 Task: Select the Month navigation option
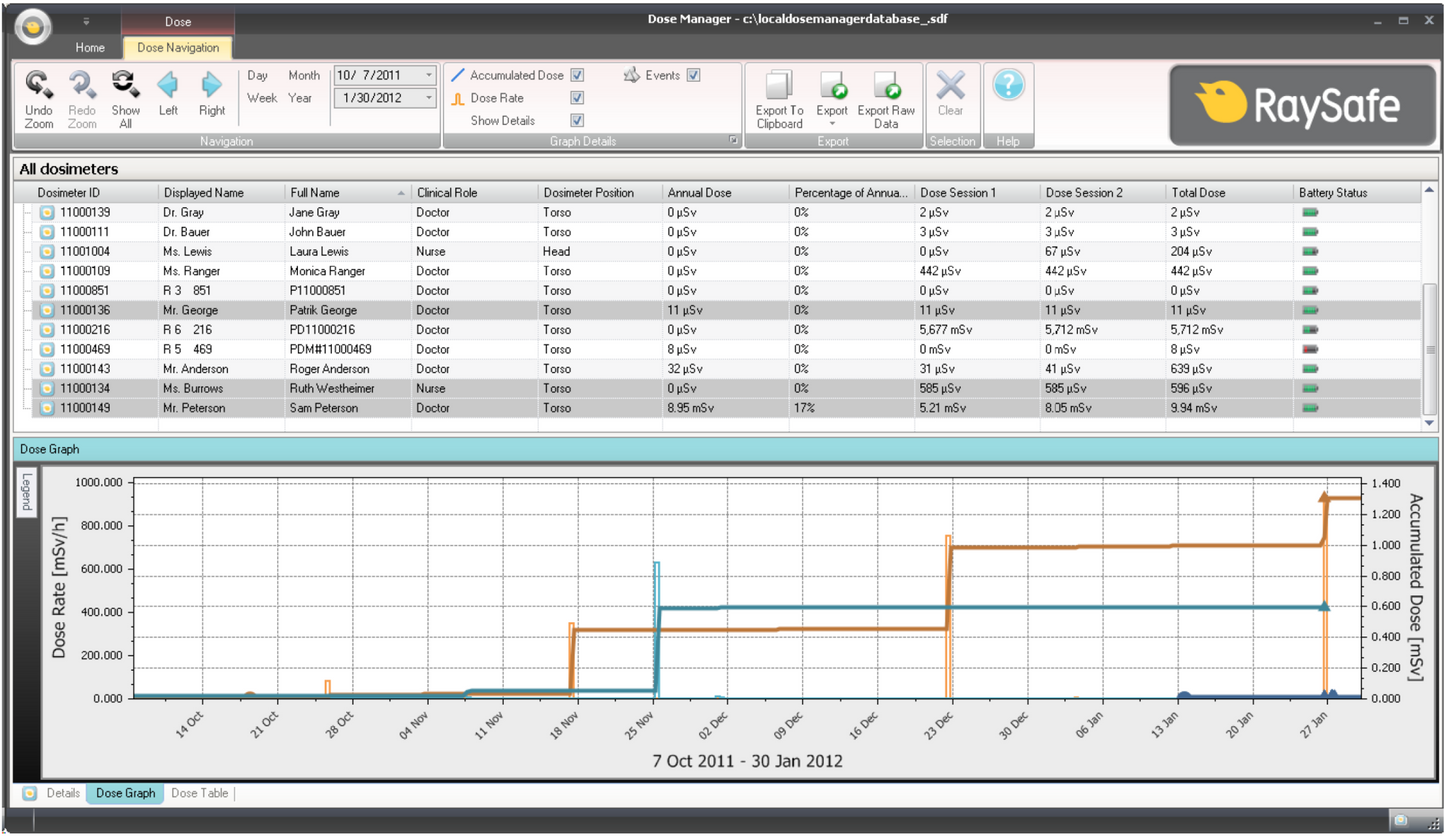click(x=304, y=75)
